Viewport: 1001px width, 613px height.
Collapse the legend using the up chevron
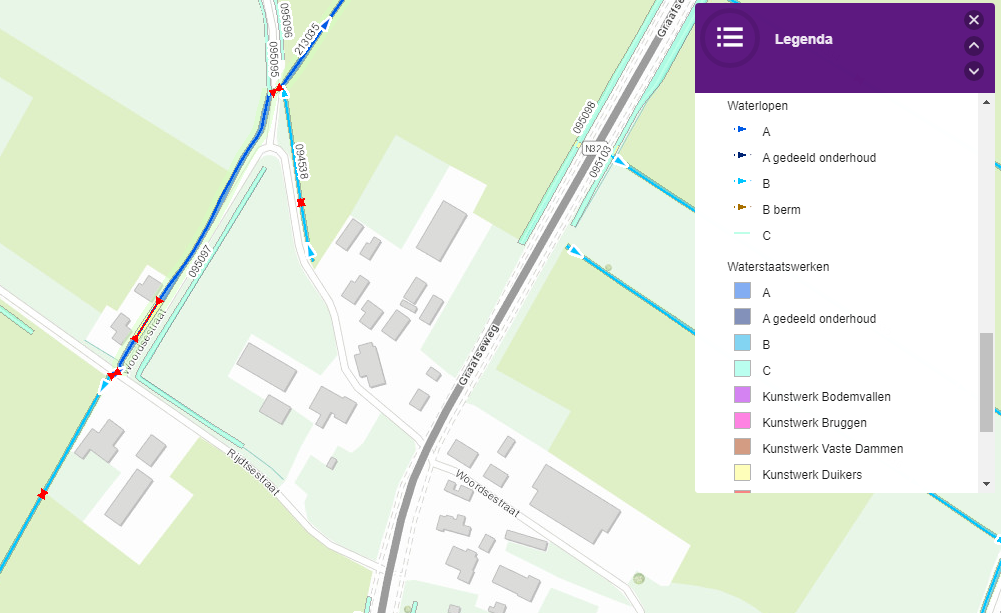pos(973,45)
